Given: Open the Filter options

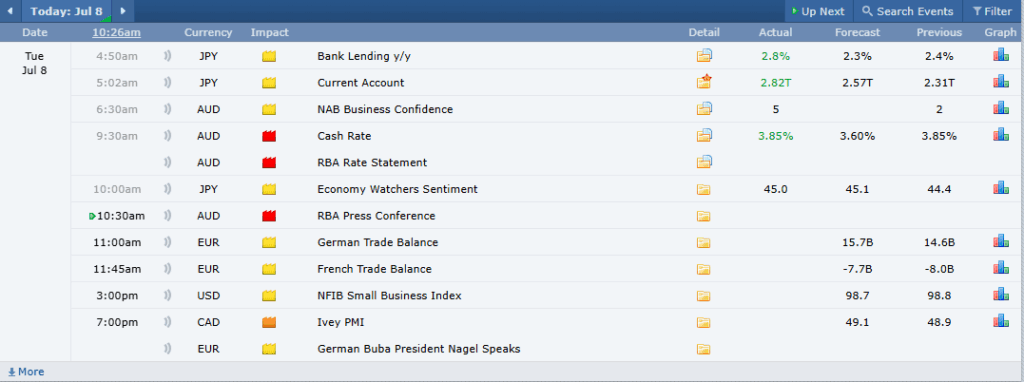Looking at the screenshot, I should [x=992, y=11].
